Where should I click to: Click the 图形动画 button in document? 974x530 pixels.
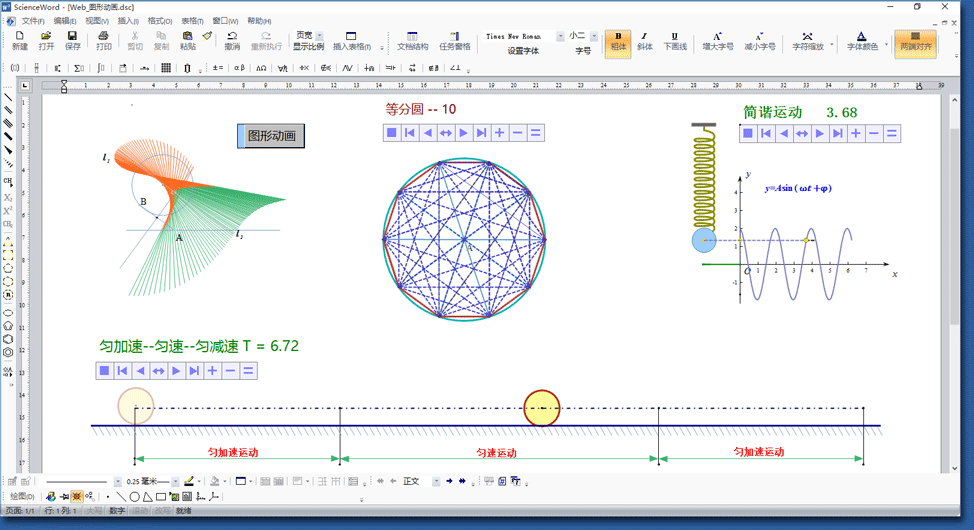[270, 136]
